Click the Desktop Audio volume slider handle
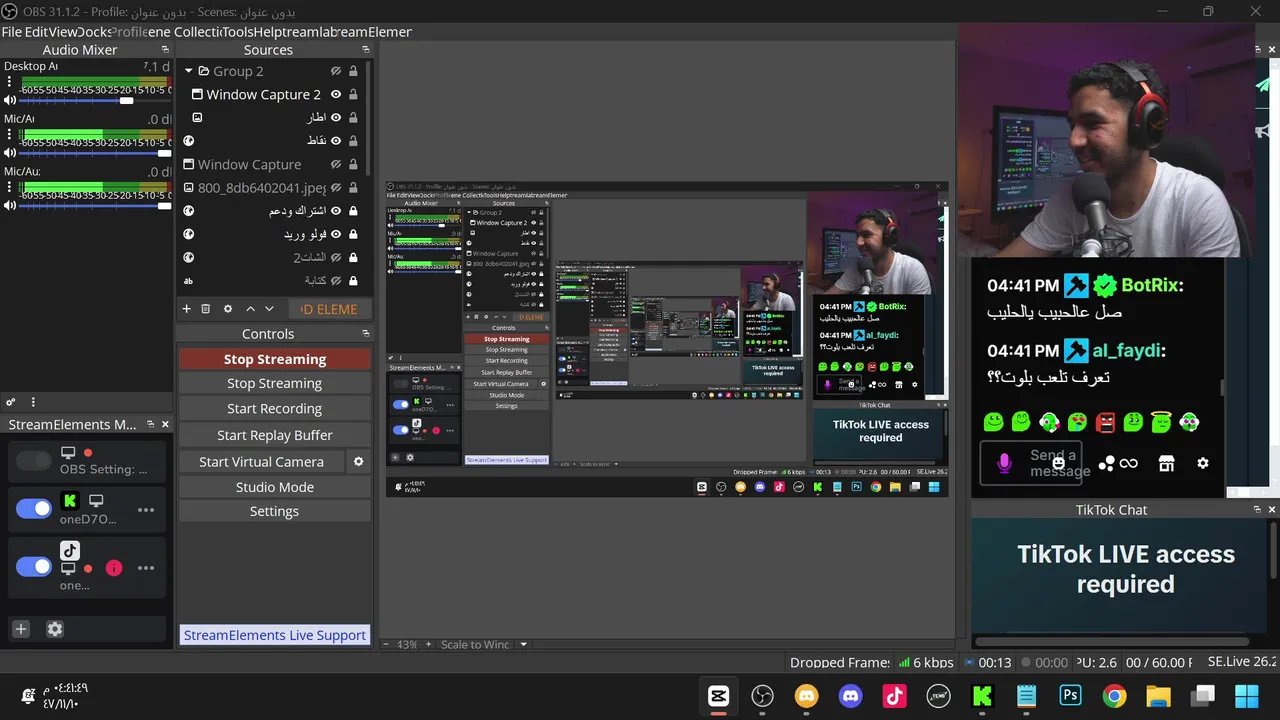Viewport: 1280px width, 720px height. pyautogui.click(x=127, y=100)
